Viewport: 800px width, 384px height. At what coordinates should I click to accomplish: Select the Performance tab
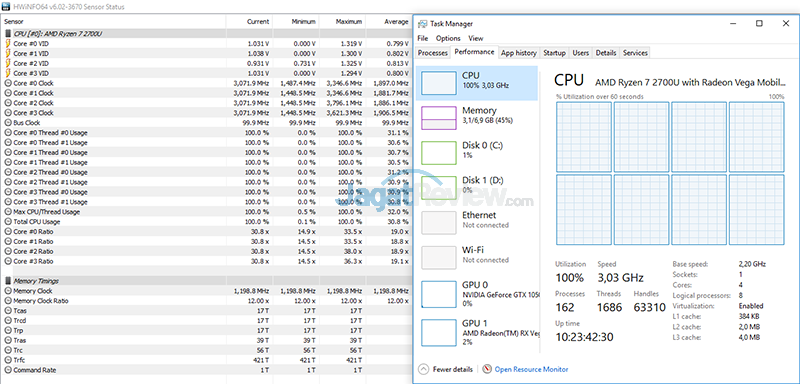pyautogui.click(x=474, y=52)
